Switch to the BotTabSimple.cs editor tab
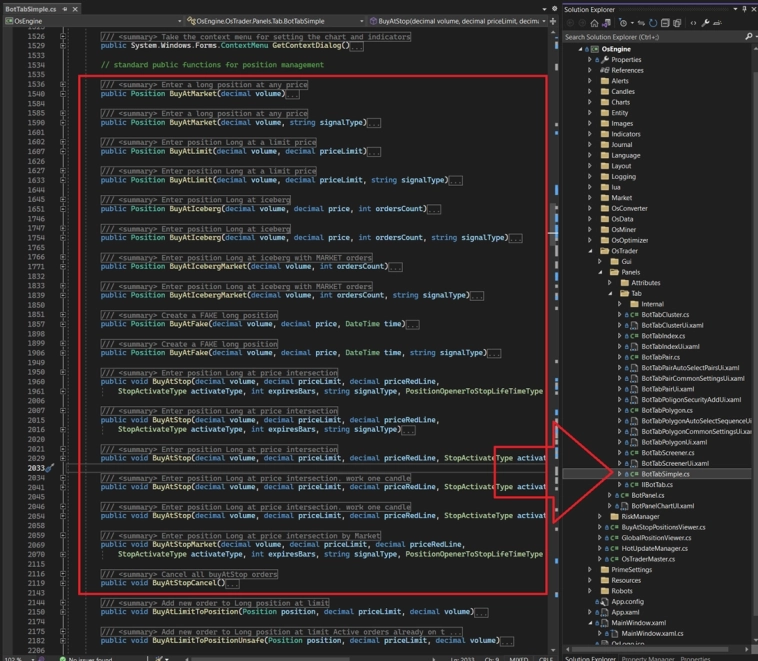This screenshot has width=758, height=661. coord(31,9)
